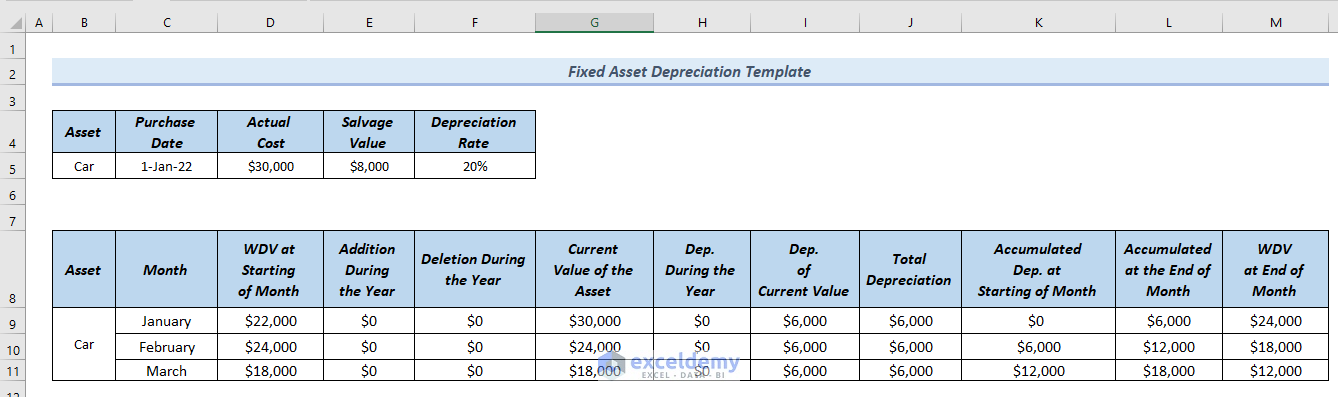Click February's $12,000 accumulated end cell
This screenshot has height=397, width=1338.
pyautogui.click(x=1168, y=347)
